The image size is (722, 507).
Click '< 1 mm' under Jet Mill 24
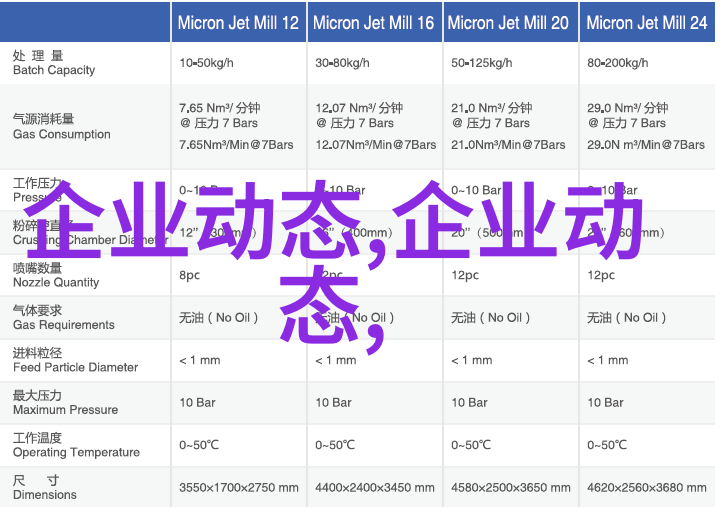pyautogui.click(x=607, y=360)
